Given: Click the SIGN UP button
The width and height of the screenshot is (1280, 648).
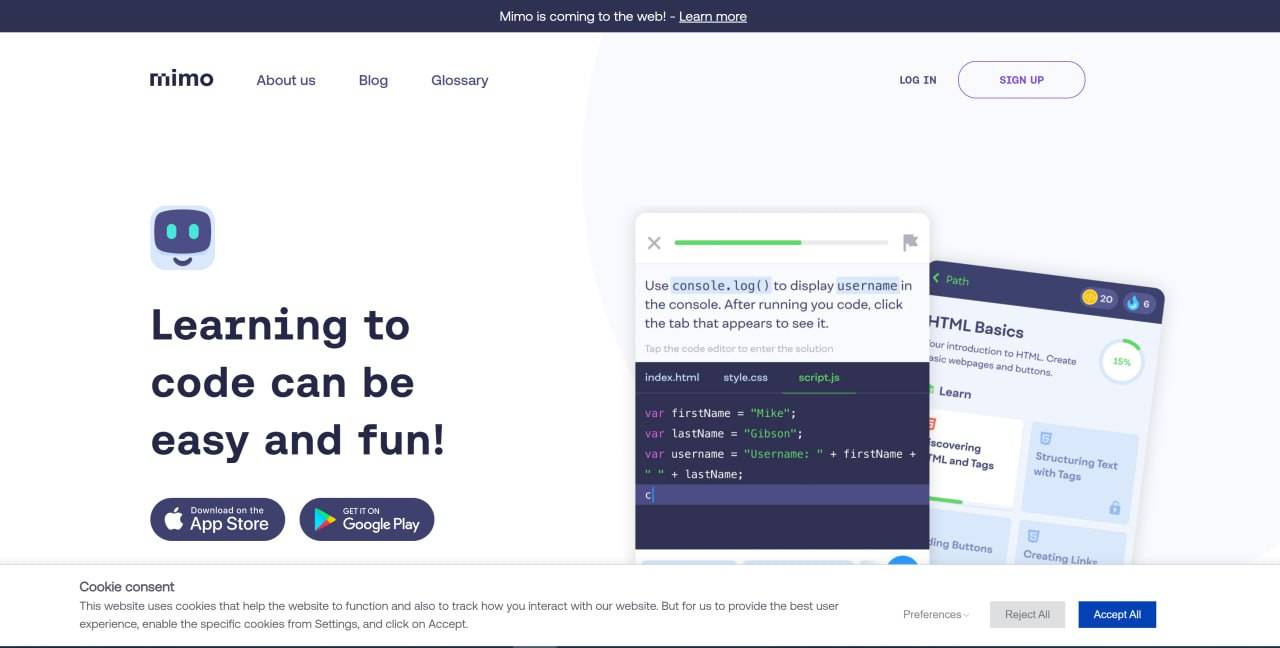Looking at the screenshot, I should (1021, 80).
